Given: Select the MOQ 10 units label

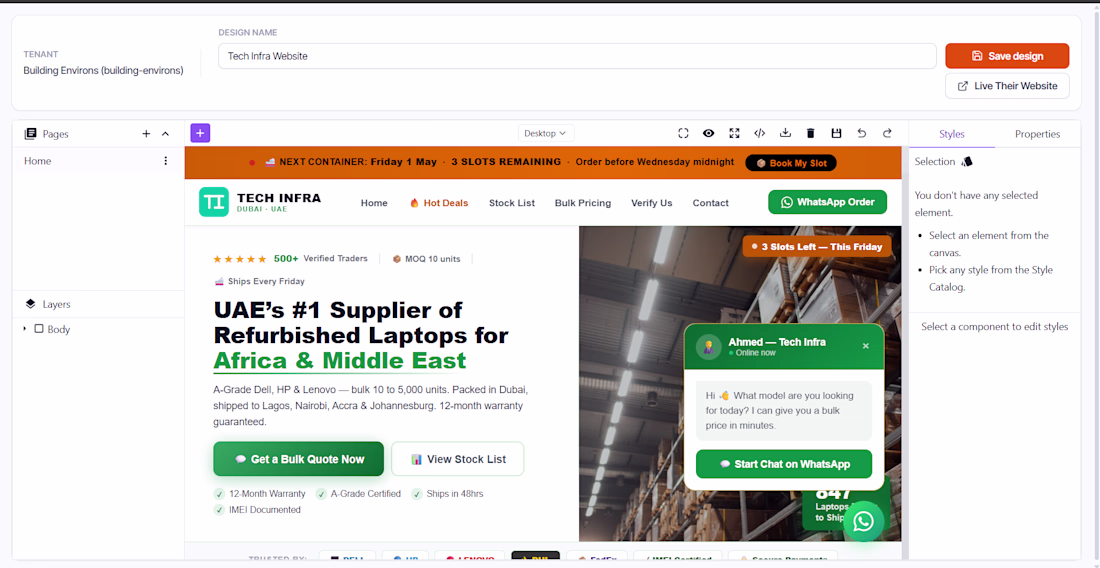Looking at the screenshot, I should point(427,259).
